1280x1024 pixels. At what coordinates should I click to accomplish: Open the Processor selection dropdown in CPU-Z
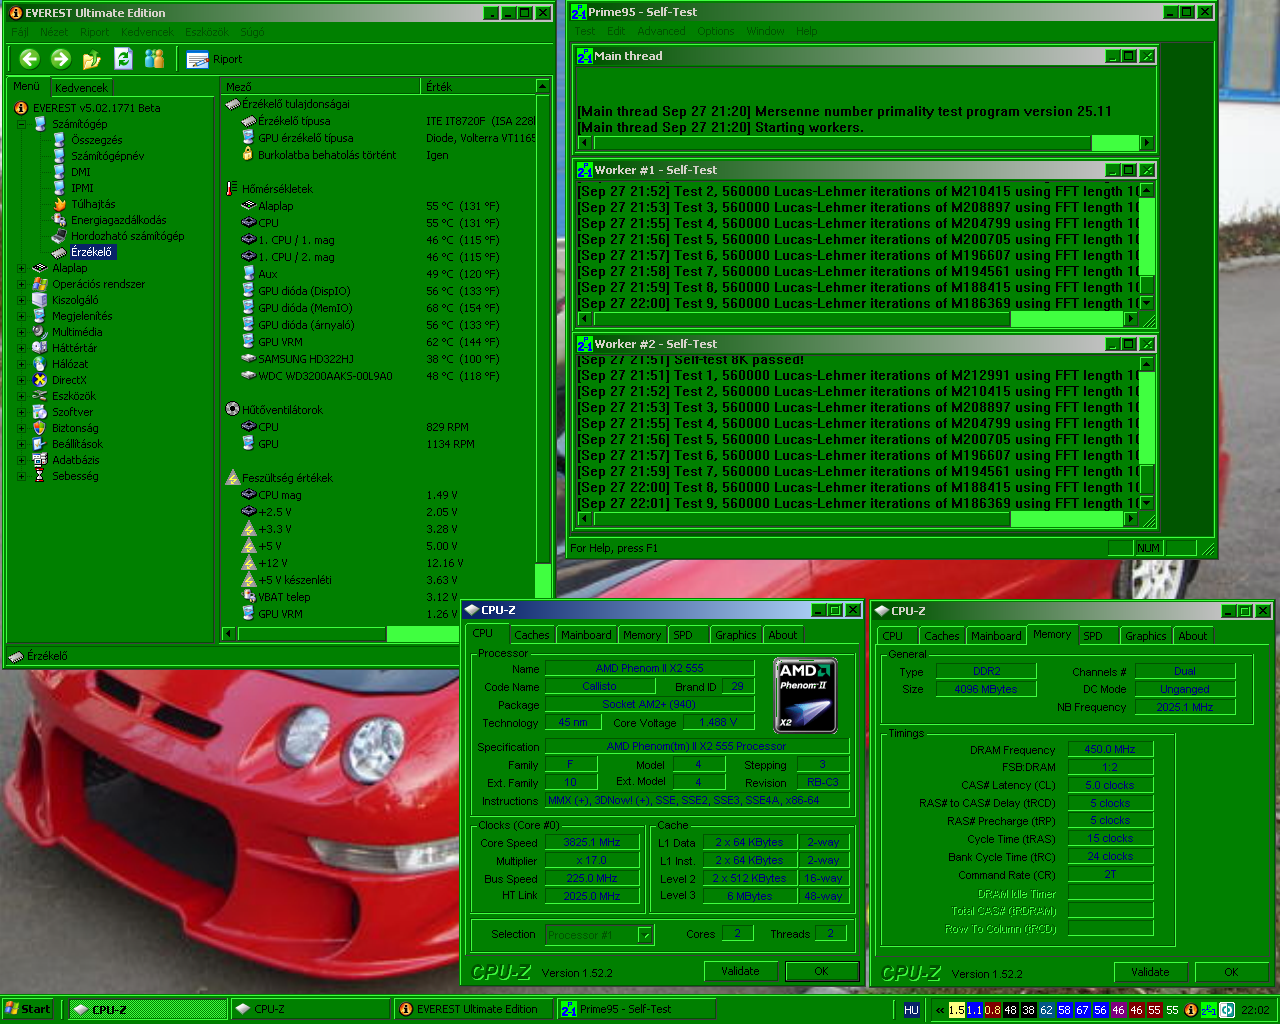point(645,935)
